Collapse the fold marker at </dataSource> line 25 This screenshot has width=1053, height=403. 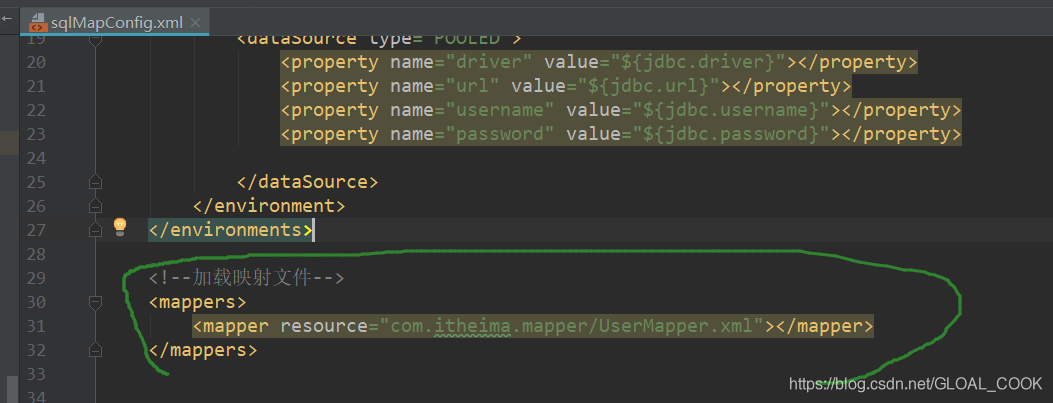(95, 182)
